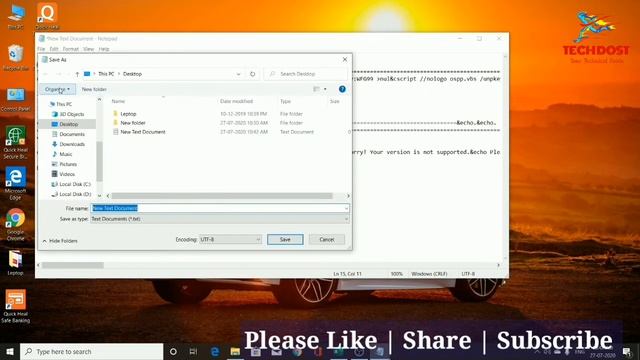Image resolution: width=640 pixels, height=360 pixels.
Task: Click the Up one level arrow
Action: pyautogui.click(x=77, y=74)
